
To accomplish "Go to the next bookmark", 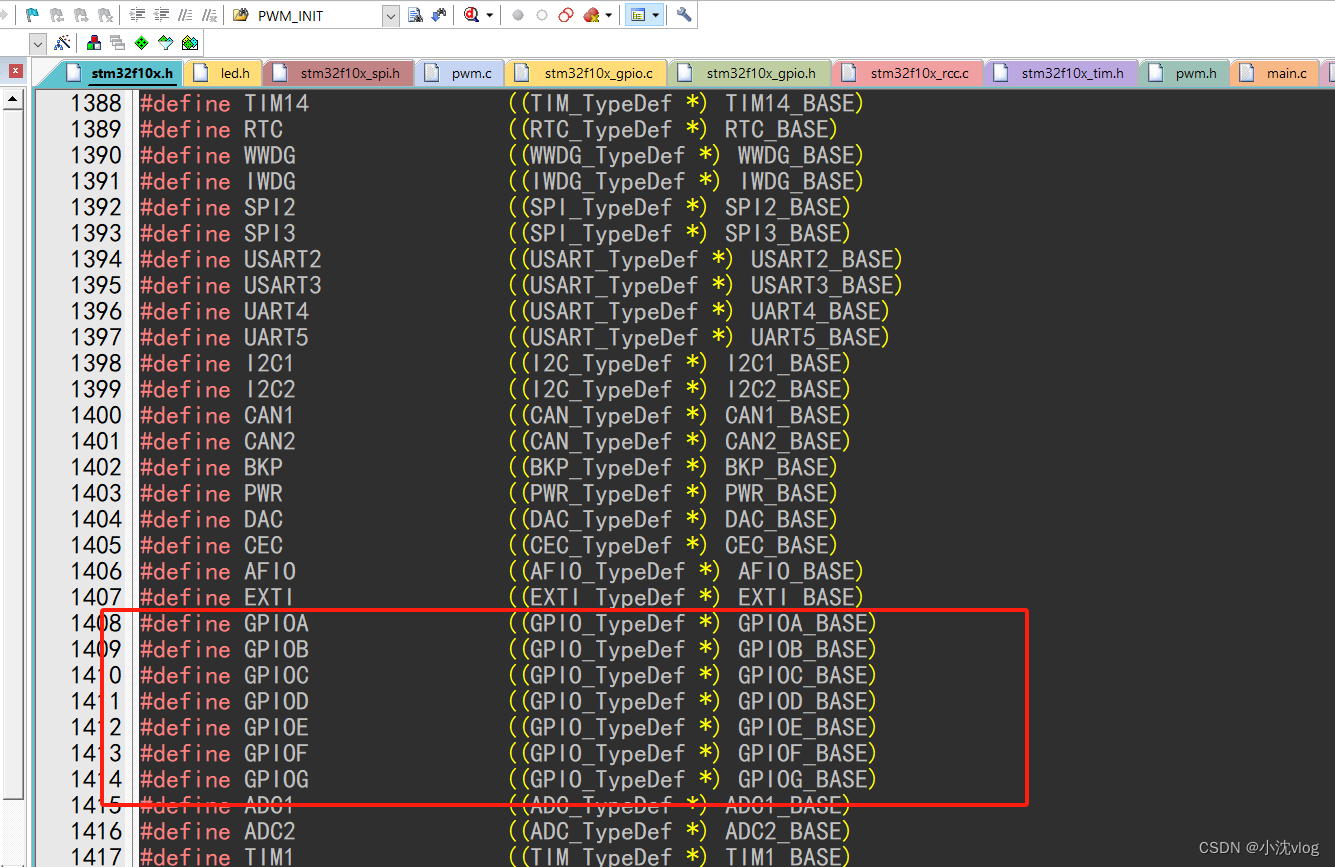I will 80,15.
